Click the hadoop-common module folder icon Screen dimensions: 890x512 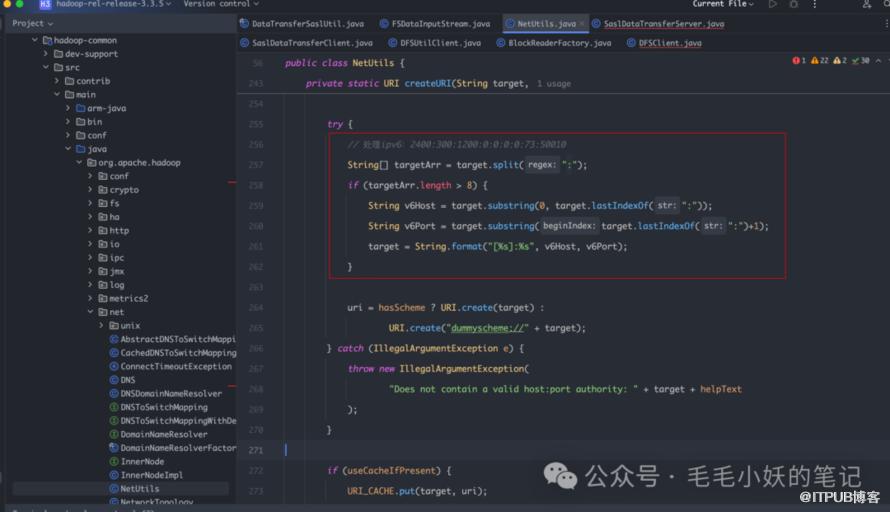pyautogui.click(x=47, y=40)
